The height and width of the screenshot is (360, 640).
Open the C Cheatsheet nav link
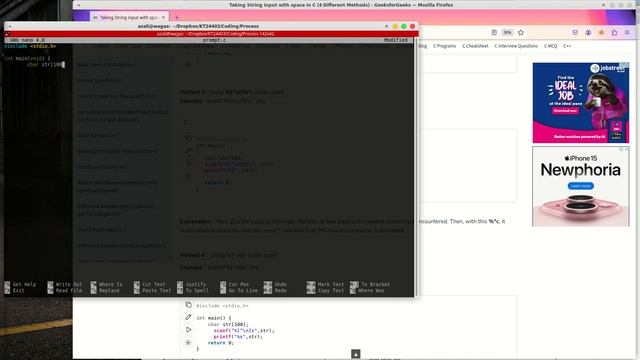pos(475,46)
